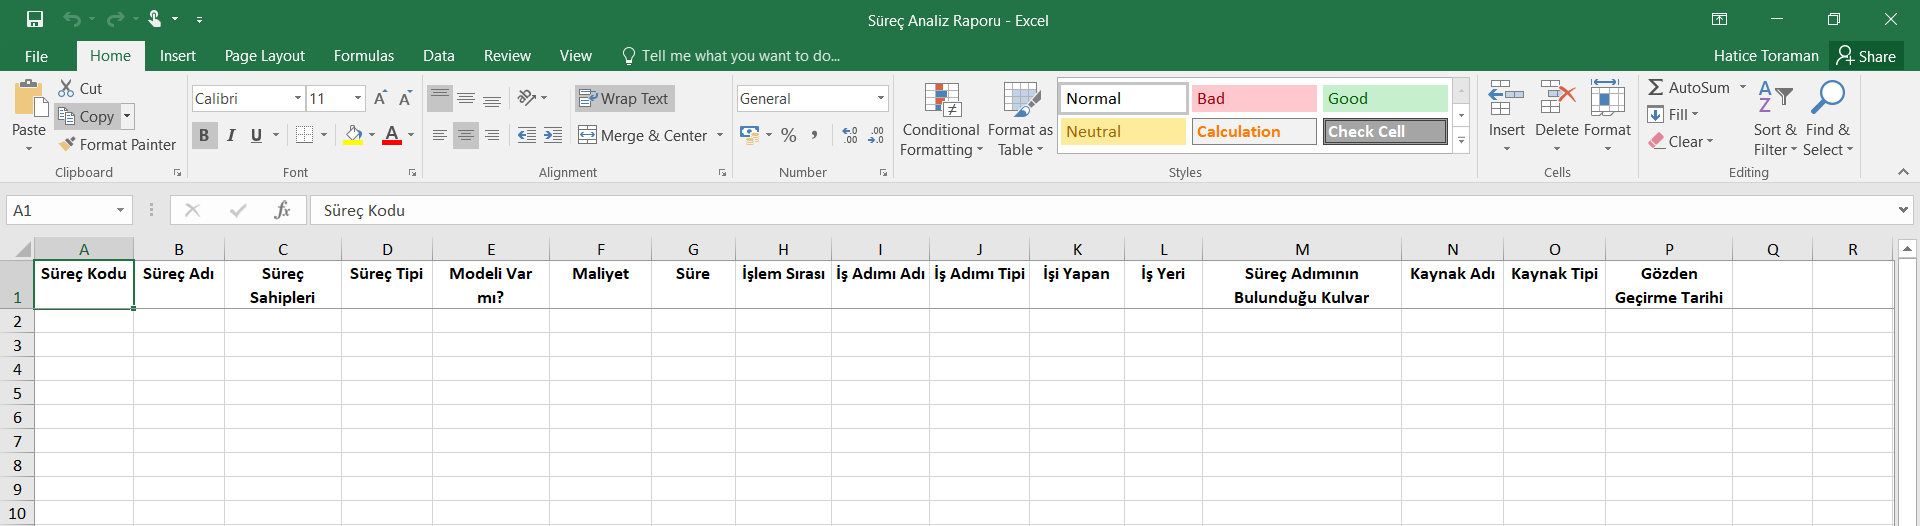
Task: Click the Share button
Action: [1866, 56]
